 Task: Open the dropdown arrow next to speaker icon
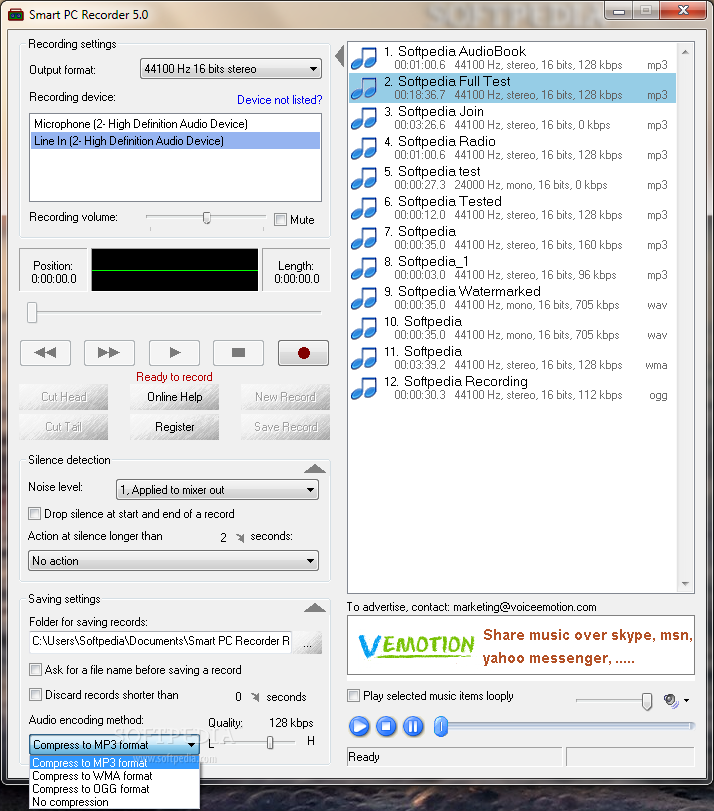(x=687, y=701)
